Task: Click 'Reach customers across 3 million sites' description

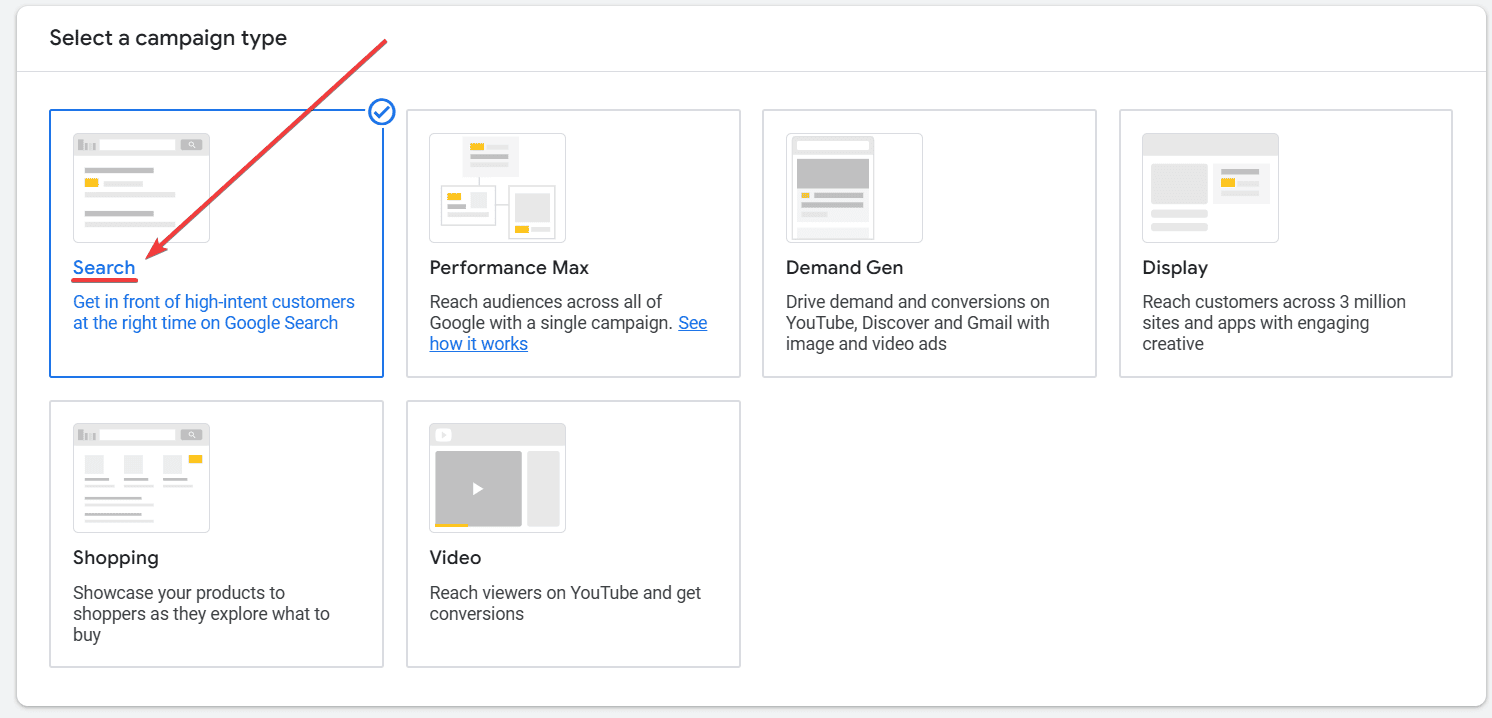Action: [x=1274, y=323]
